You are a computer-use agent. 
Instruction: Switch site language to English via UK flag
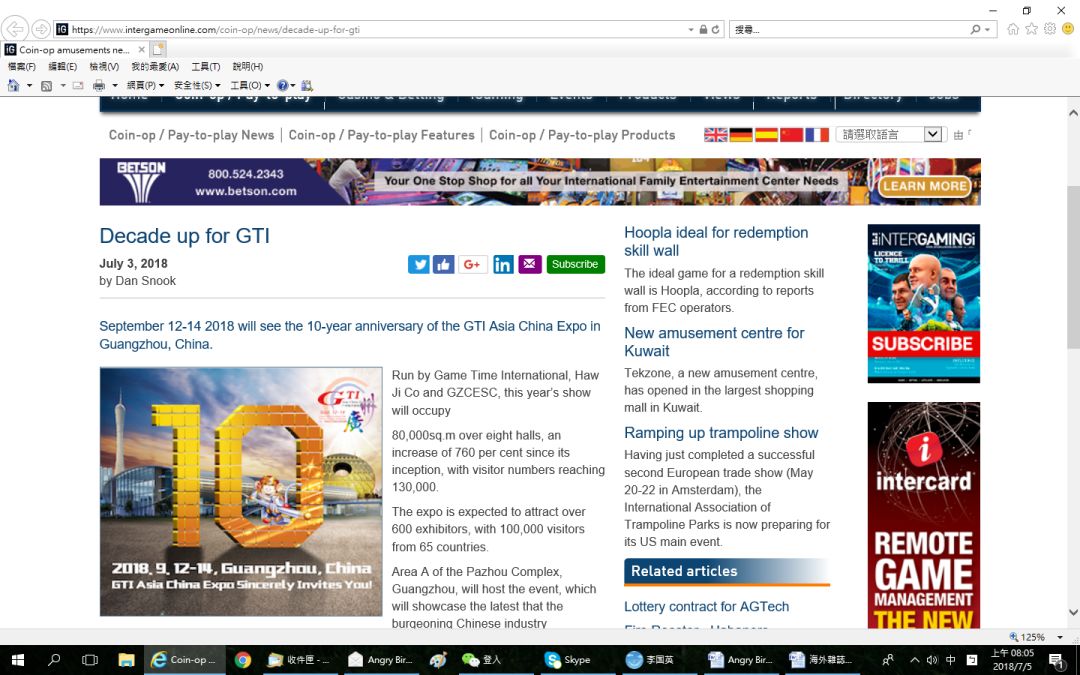[x=716, y=135]
